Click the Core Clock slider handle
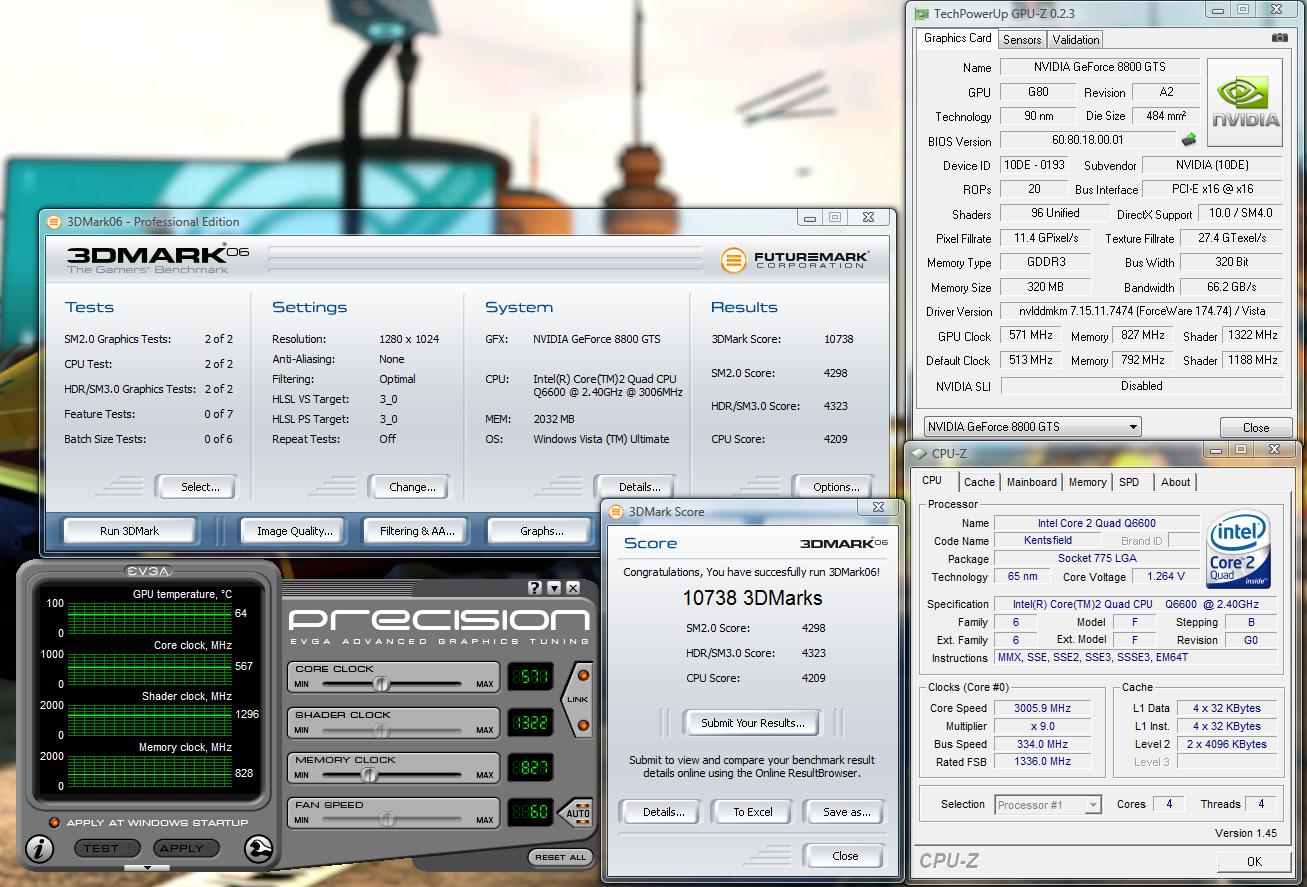 tap(380, 684)
